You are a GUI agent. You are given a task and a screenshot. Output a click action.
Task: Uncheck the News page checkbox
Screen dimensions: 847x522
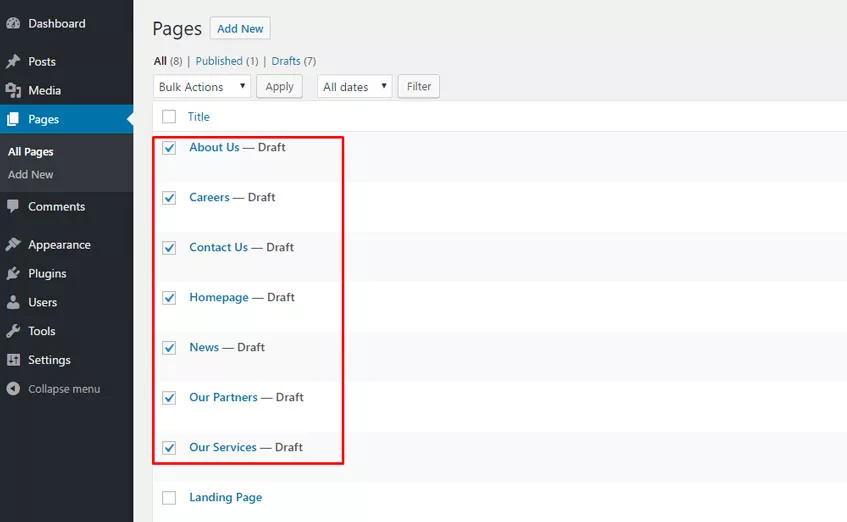tap(169, 347)
